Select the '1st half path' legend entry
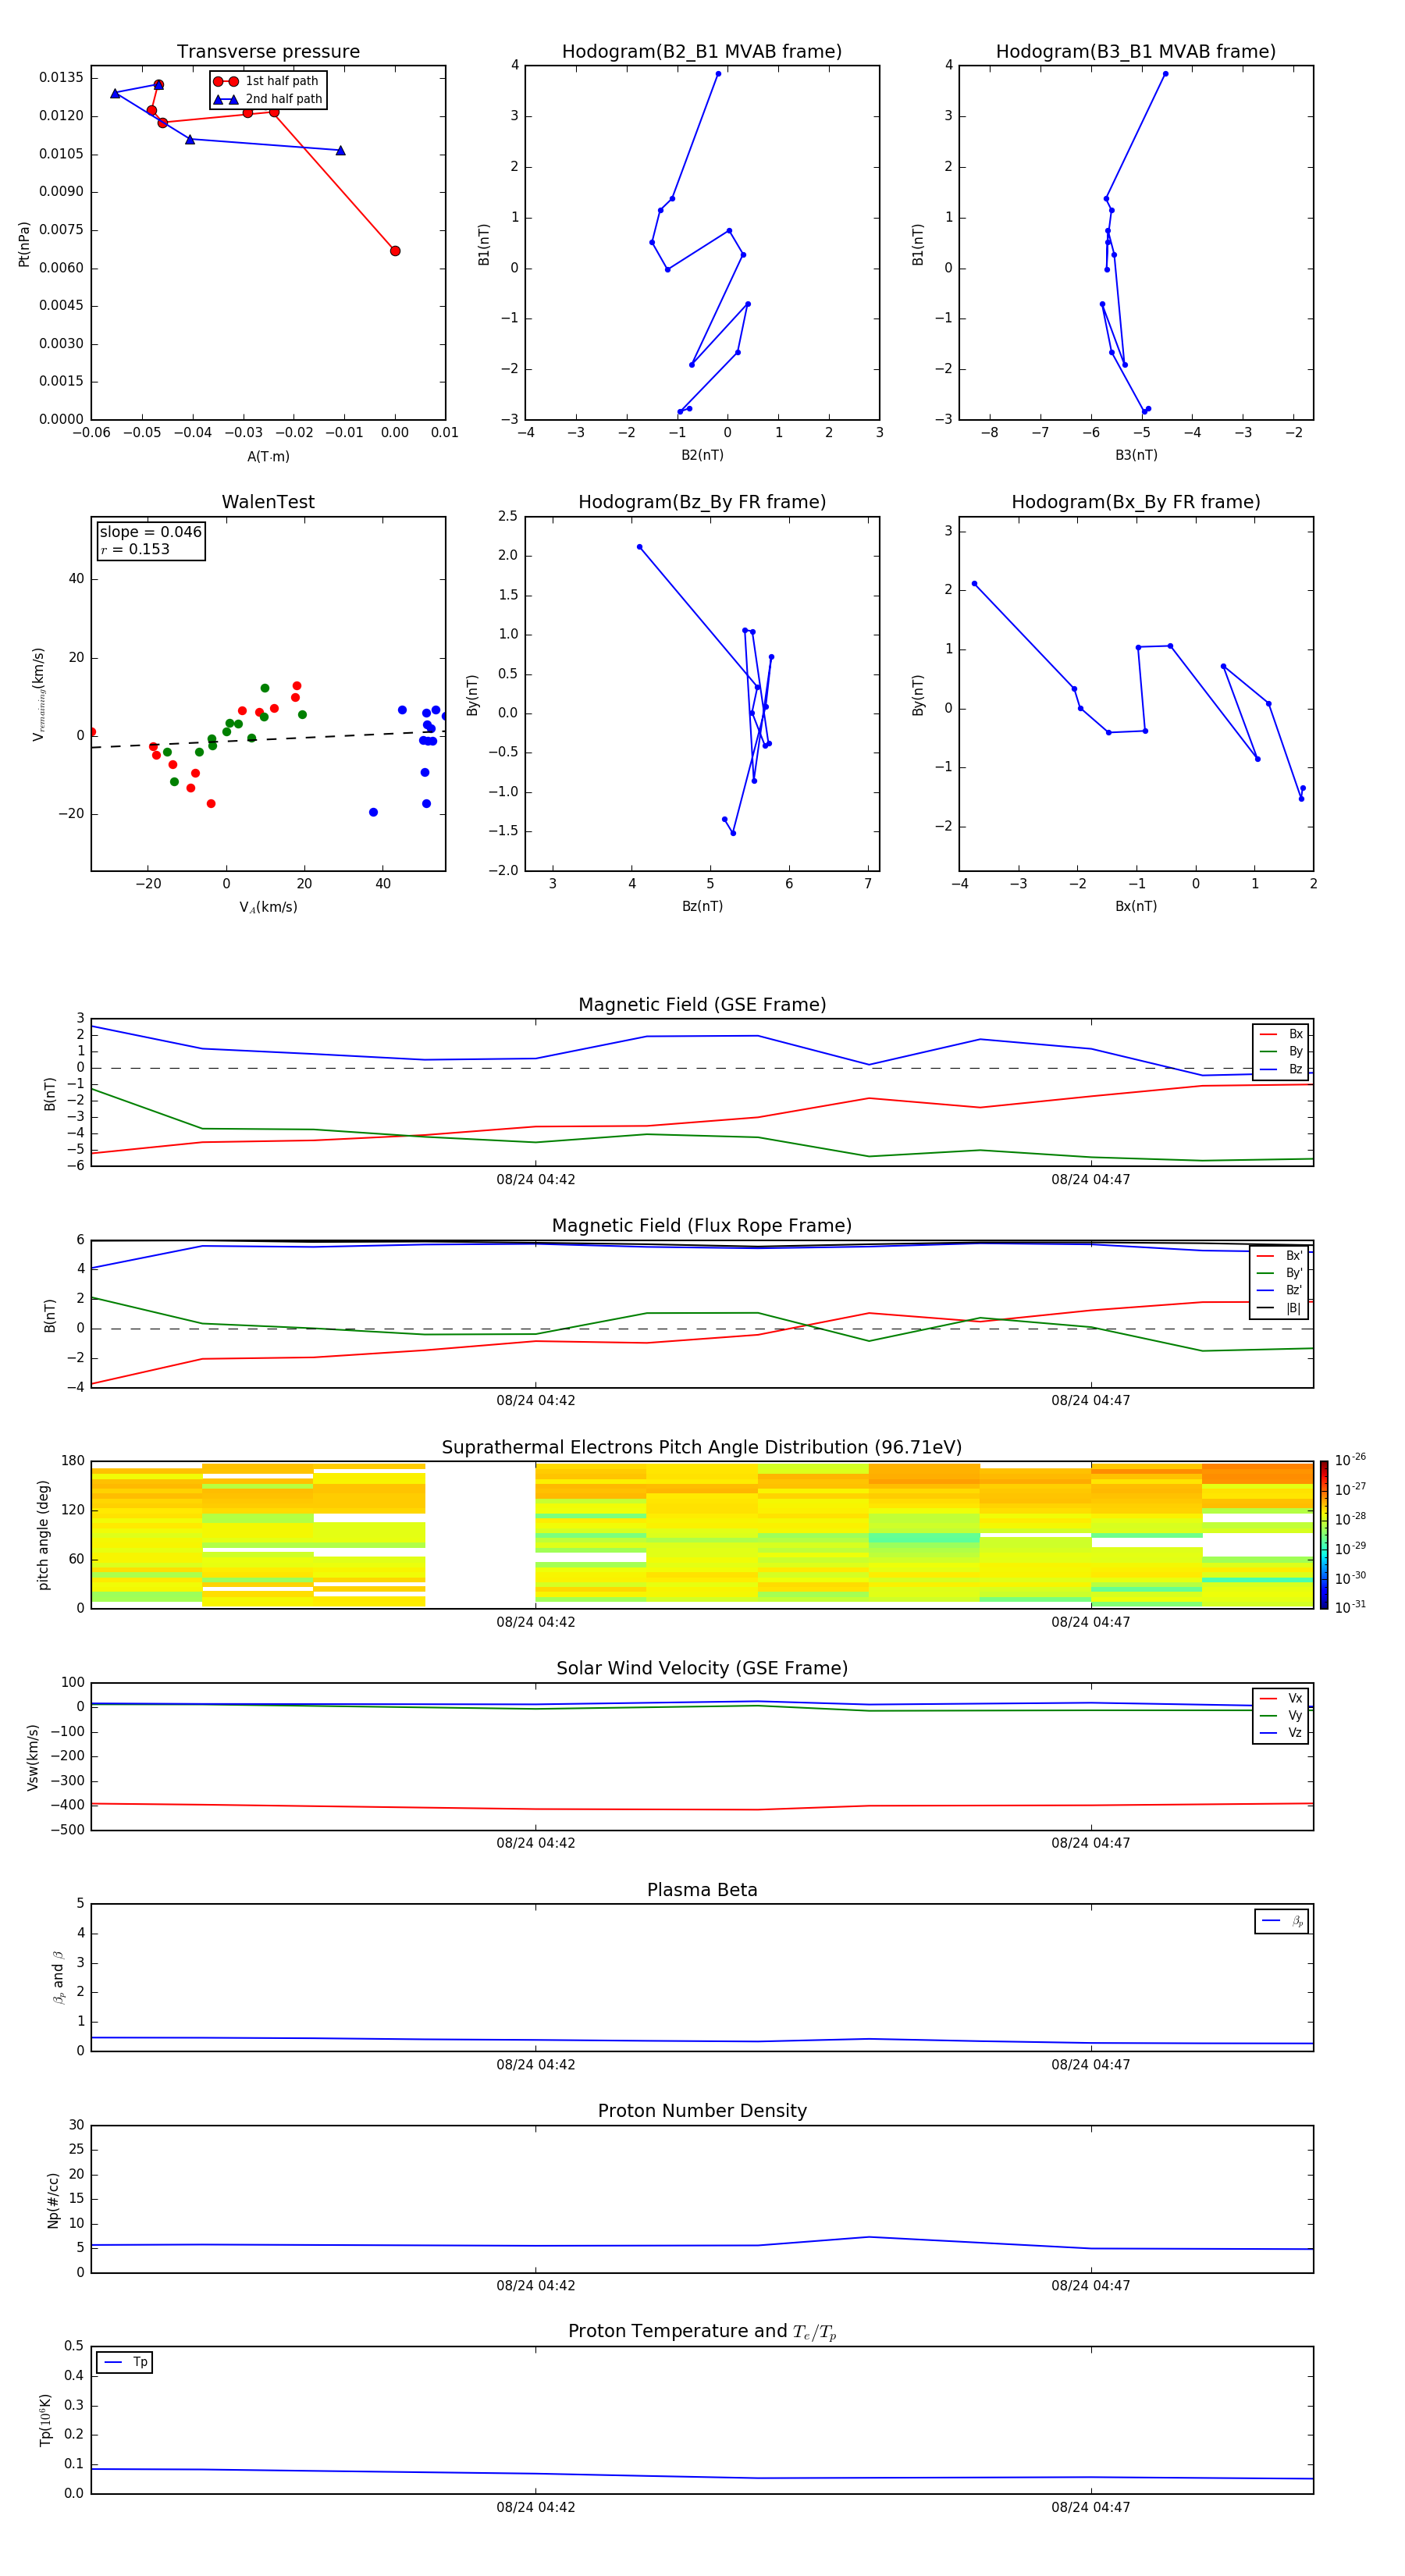 (x=267, y=81)
